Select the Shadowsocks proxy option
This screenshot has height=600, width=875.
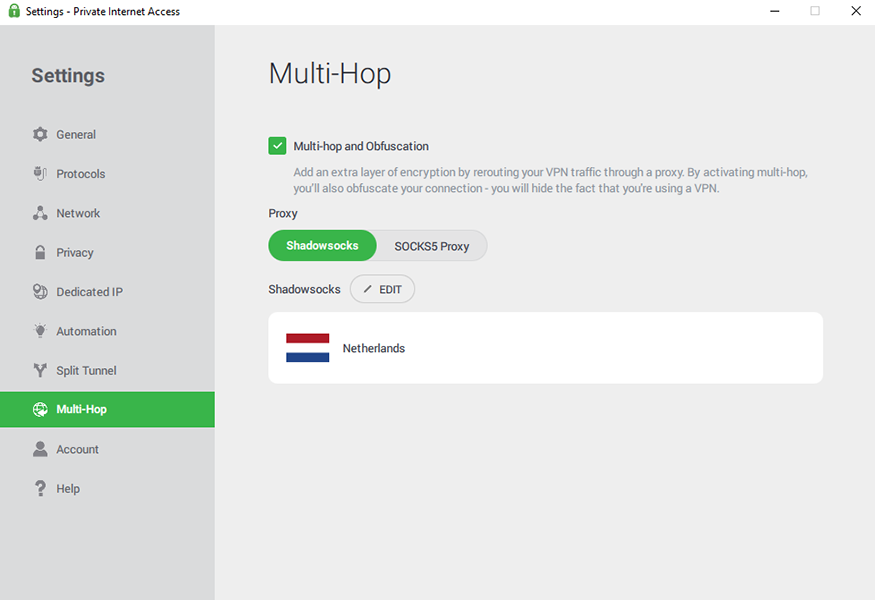click(322, 246)
